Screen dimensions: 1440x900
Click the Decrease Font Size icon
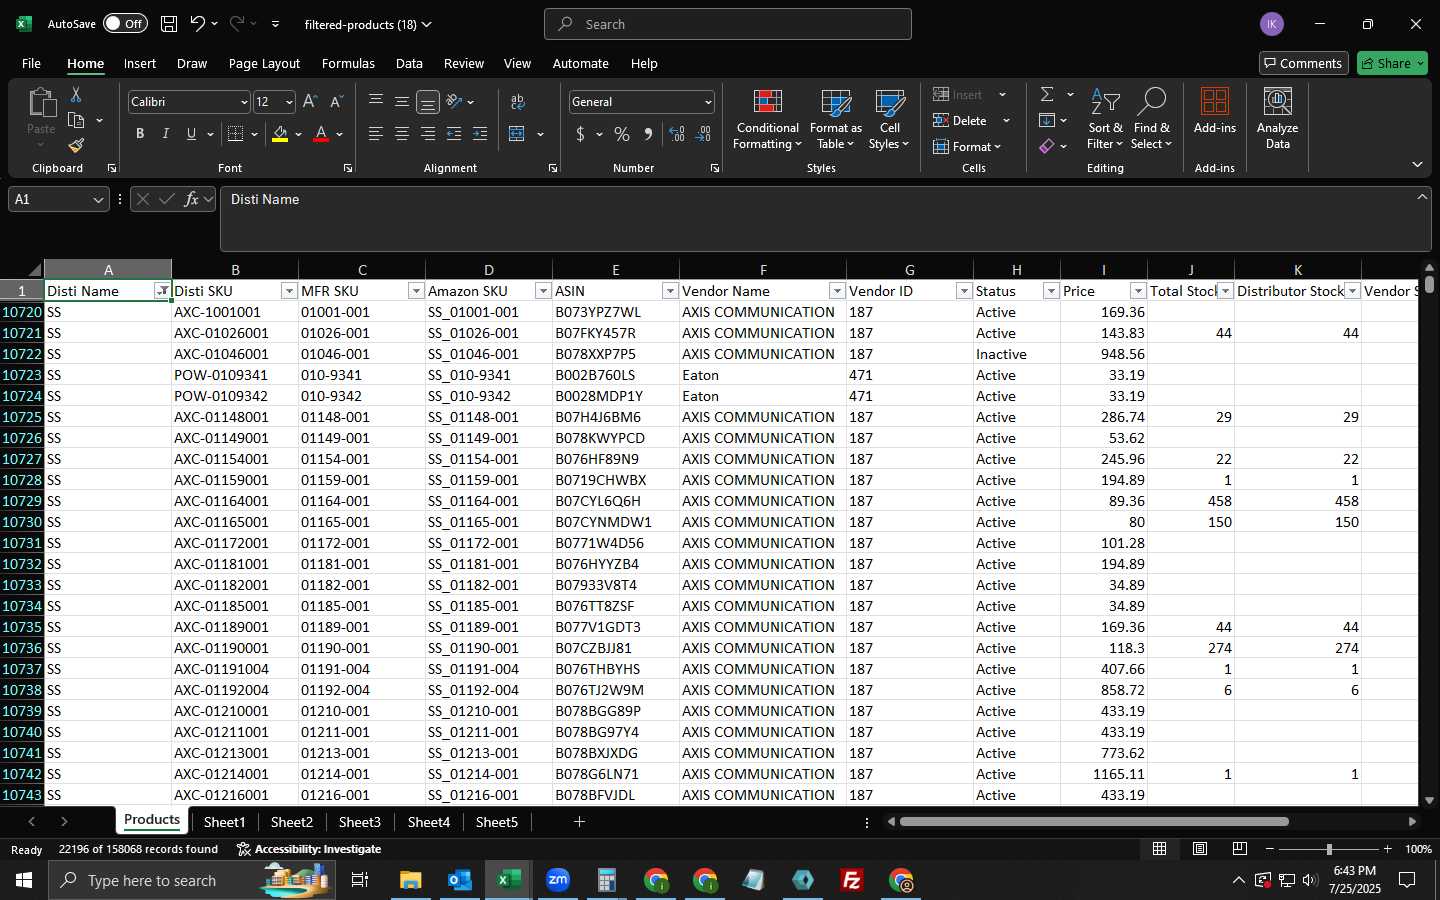(x=336, y=102)
